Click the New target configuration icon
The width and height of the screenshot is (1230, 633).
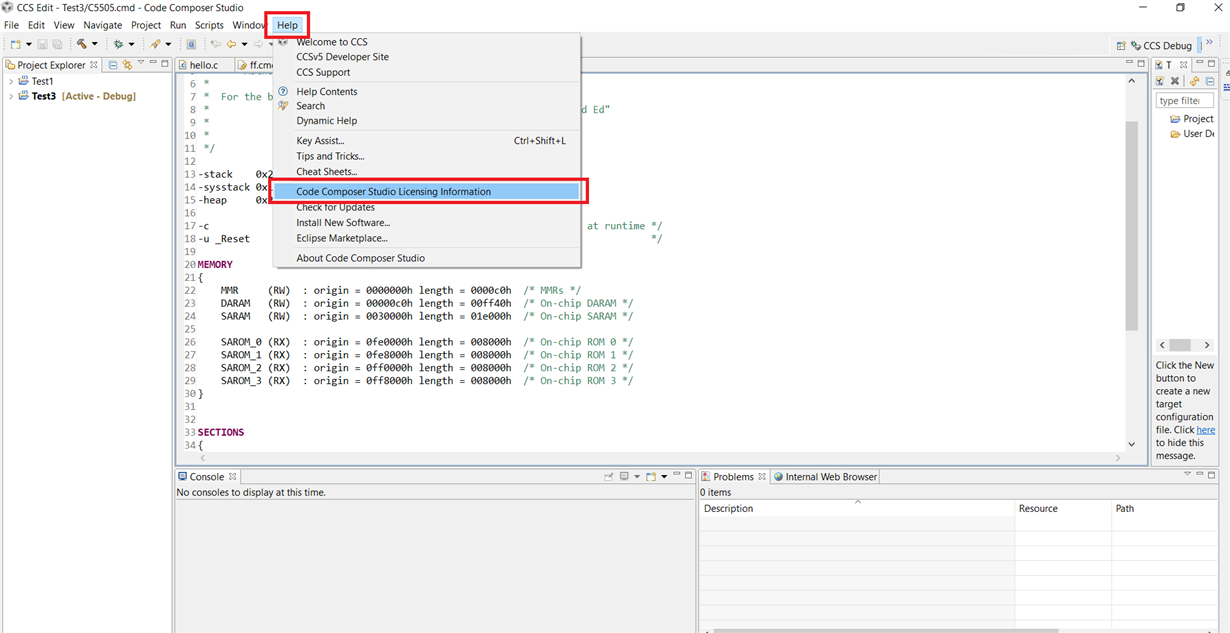(1160, 81)
